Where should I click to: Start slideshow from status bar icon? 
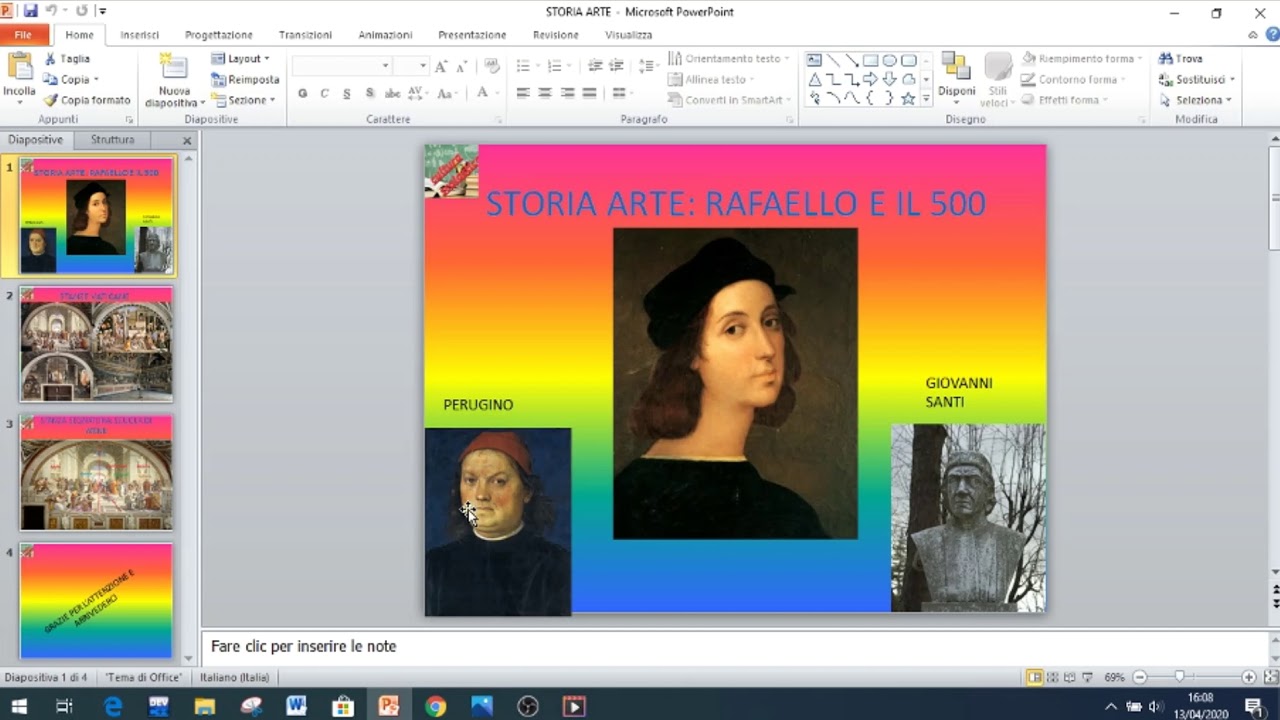[x=1088, y=677]
